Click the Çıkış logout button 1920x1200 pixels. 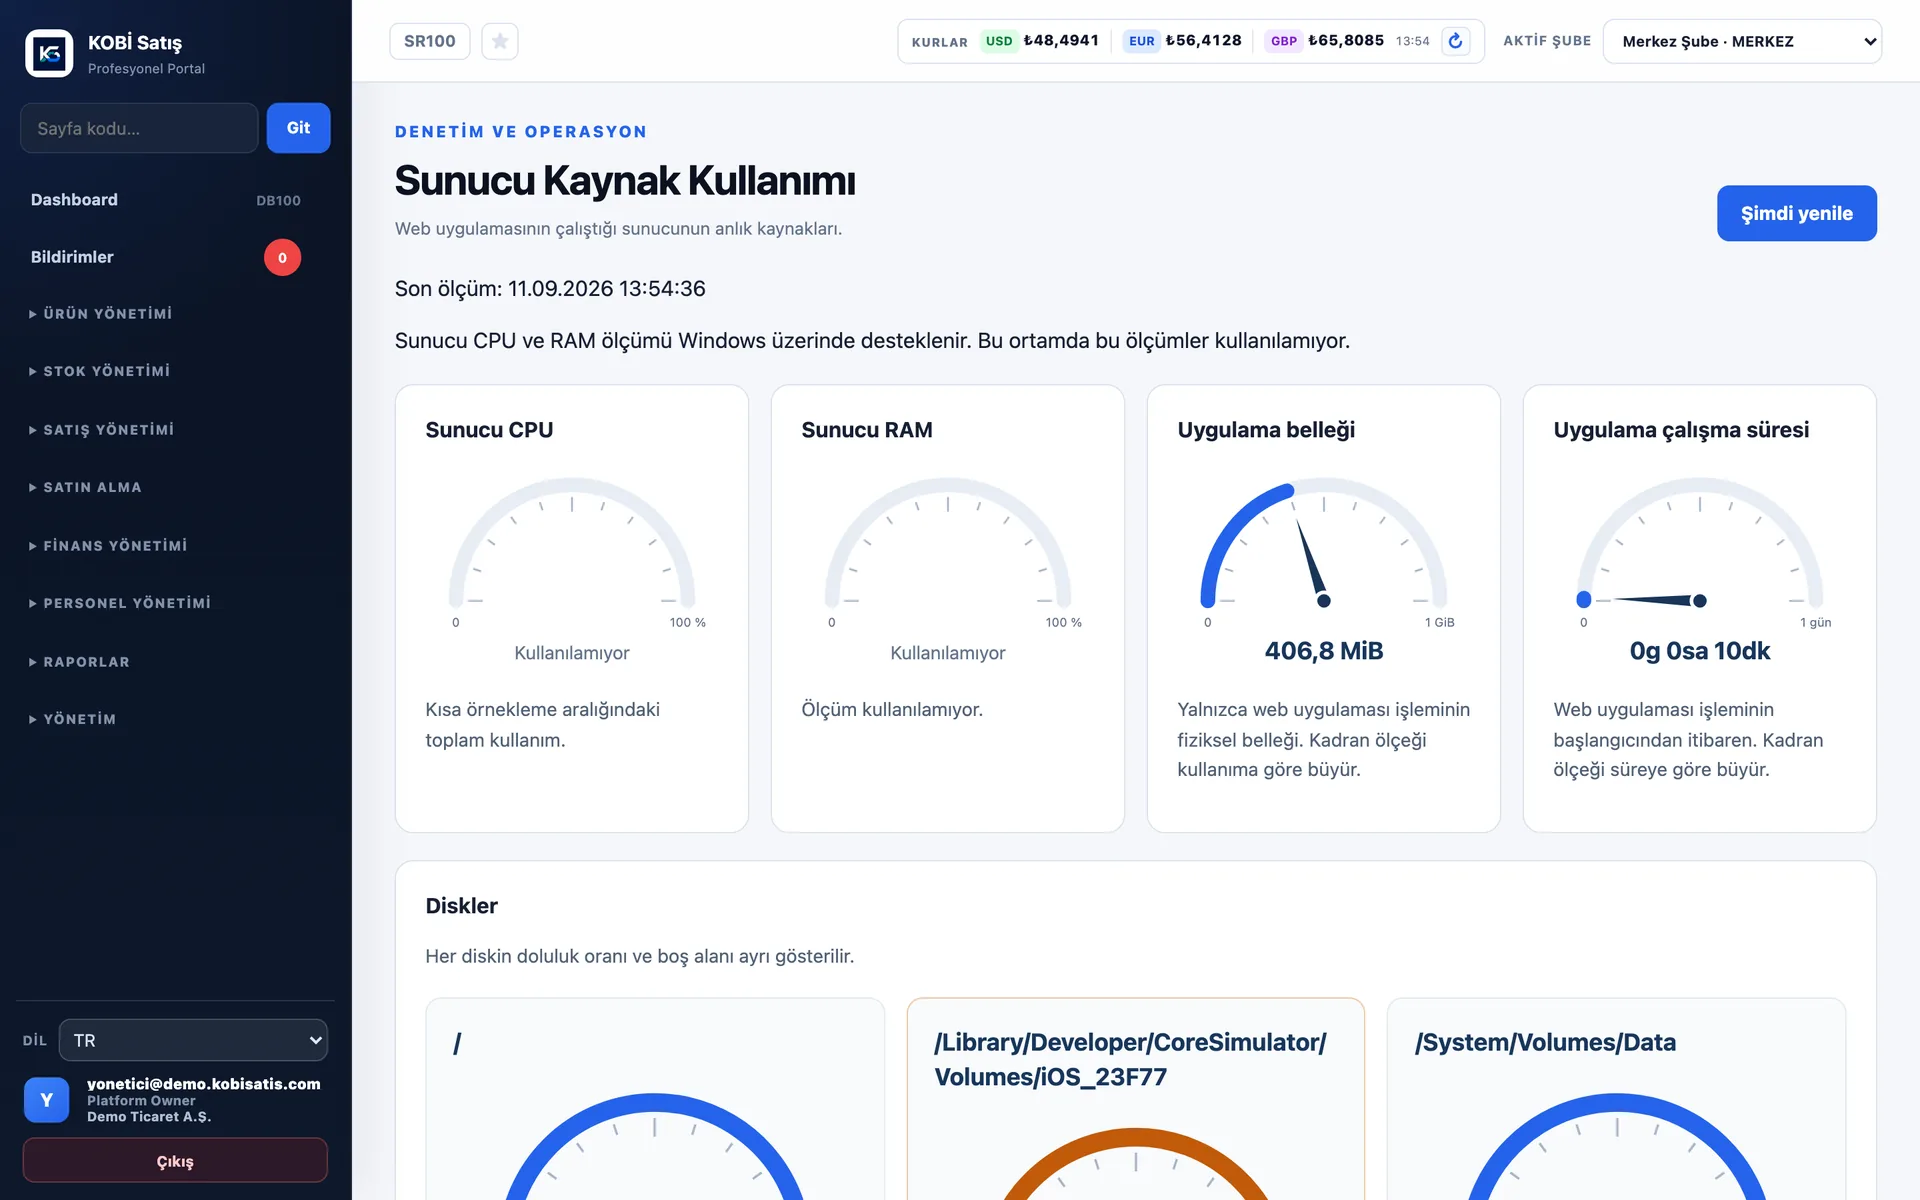pos(175,1161)
